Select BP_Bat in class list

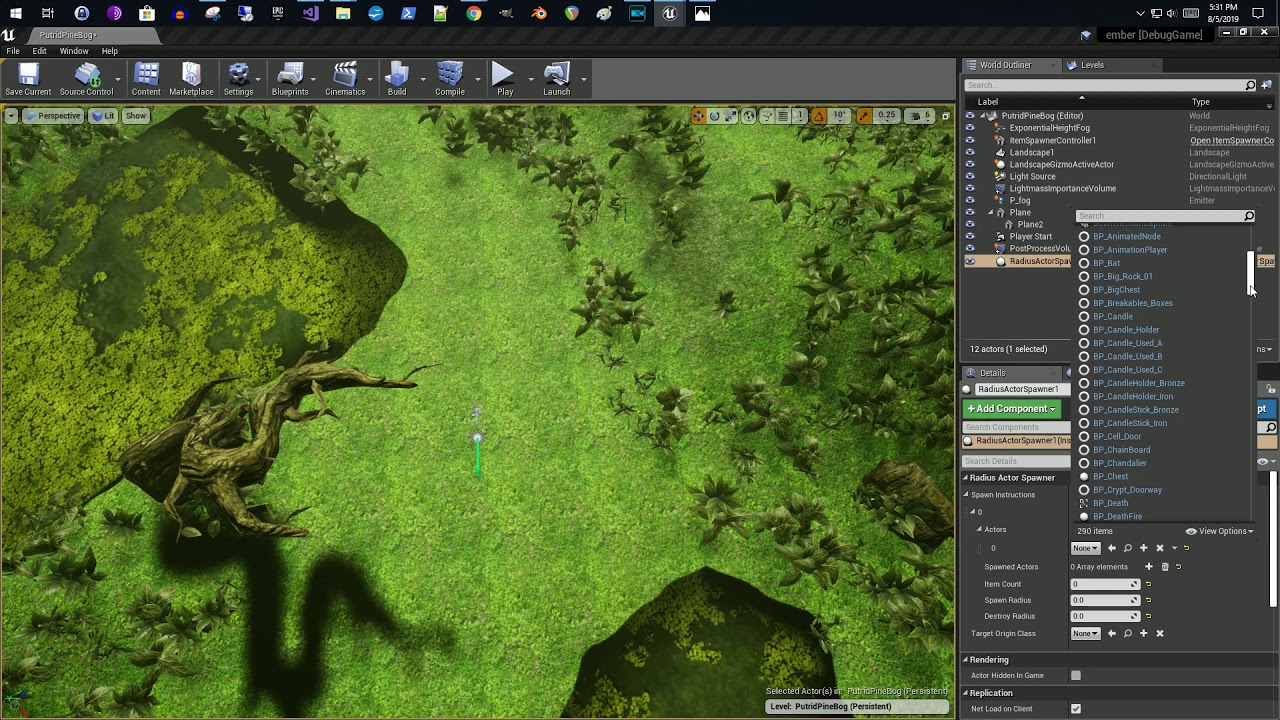click(x=1106, y=263)
